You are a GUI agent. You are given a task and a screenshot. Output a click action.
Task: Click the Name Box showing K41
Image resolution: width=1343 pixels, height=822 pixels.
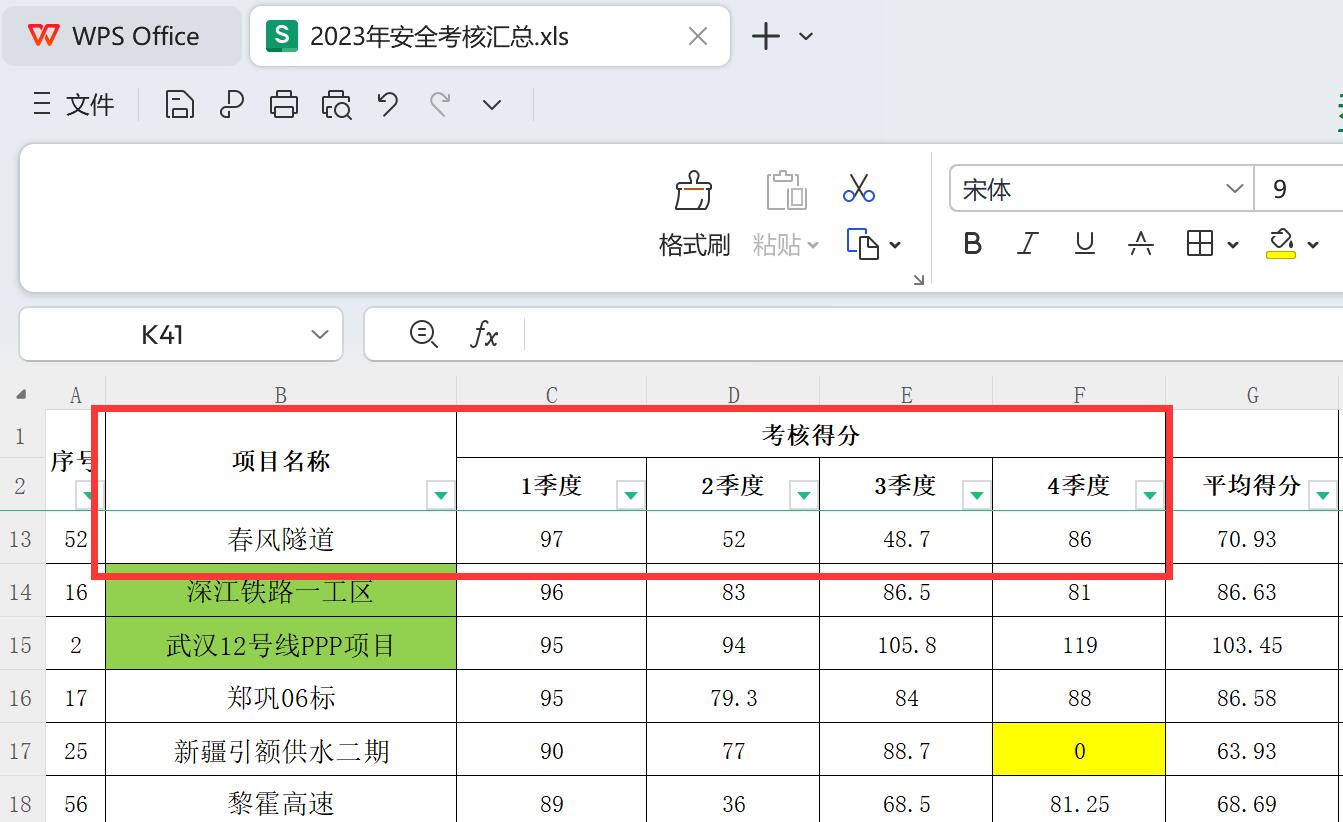(x=162, y=334)
